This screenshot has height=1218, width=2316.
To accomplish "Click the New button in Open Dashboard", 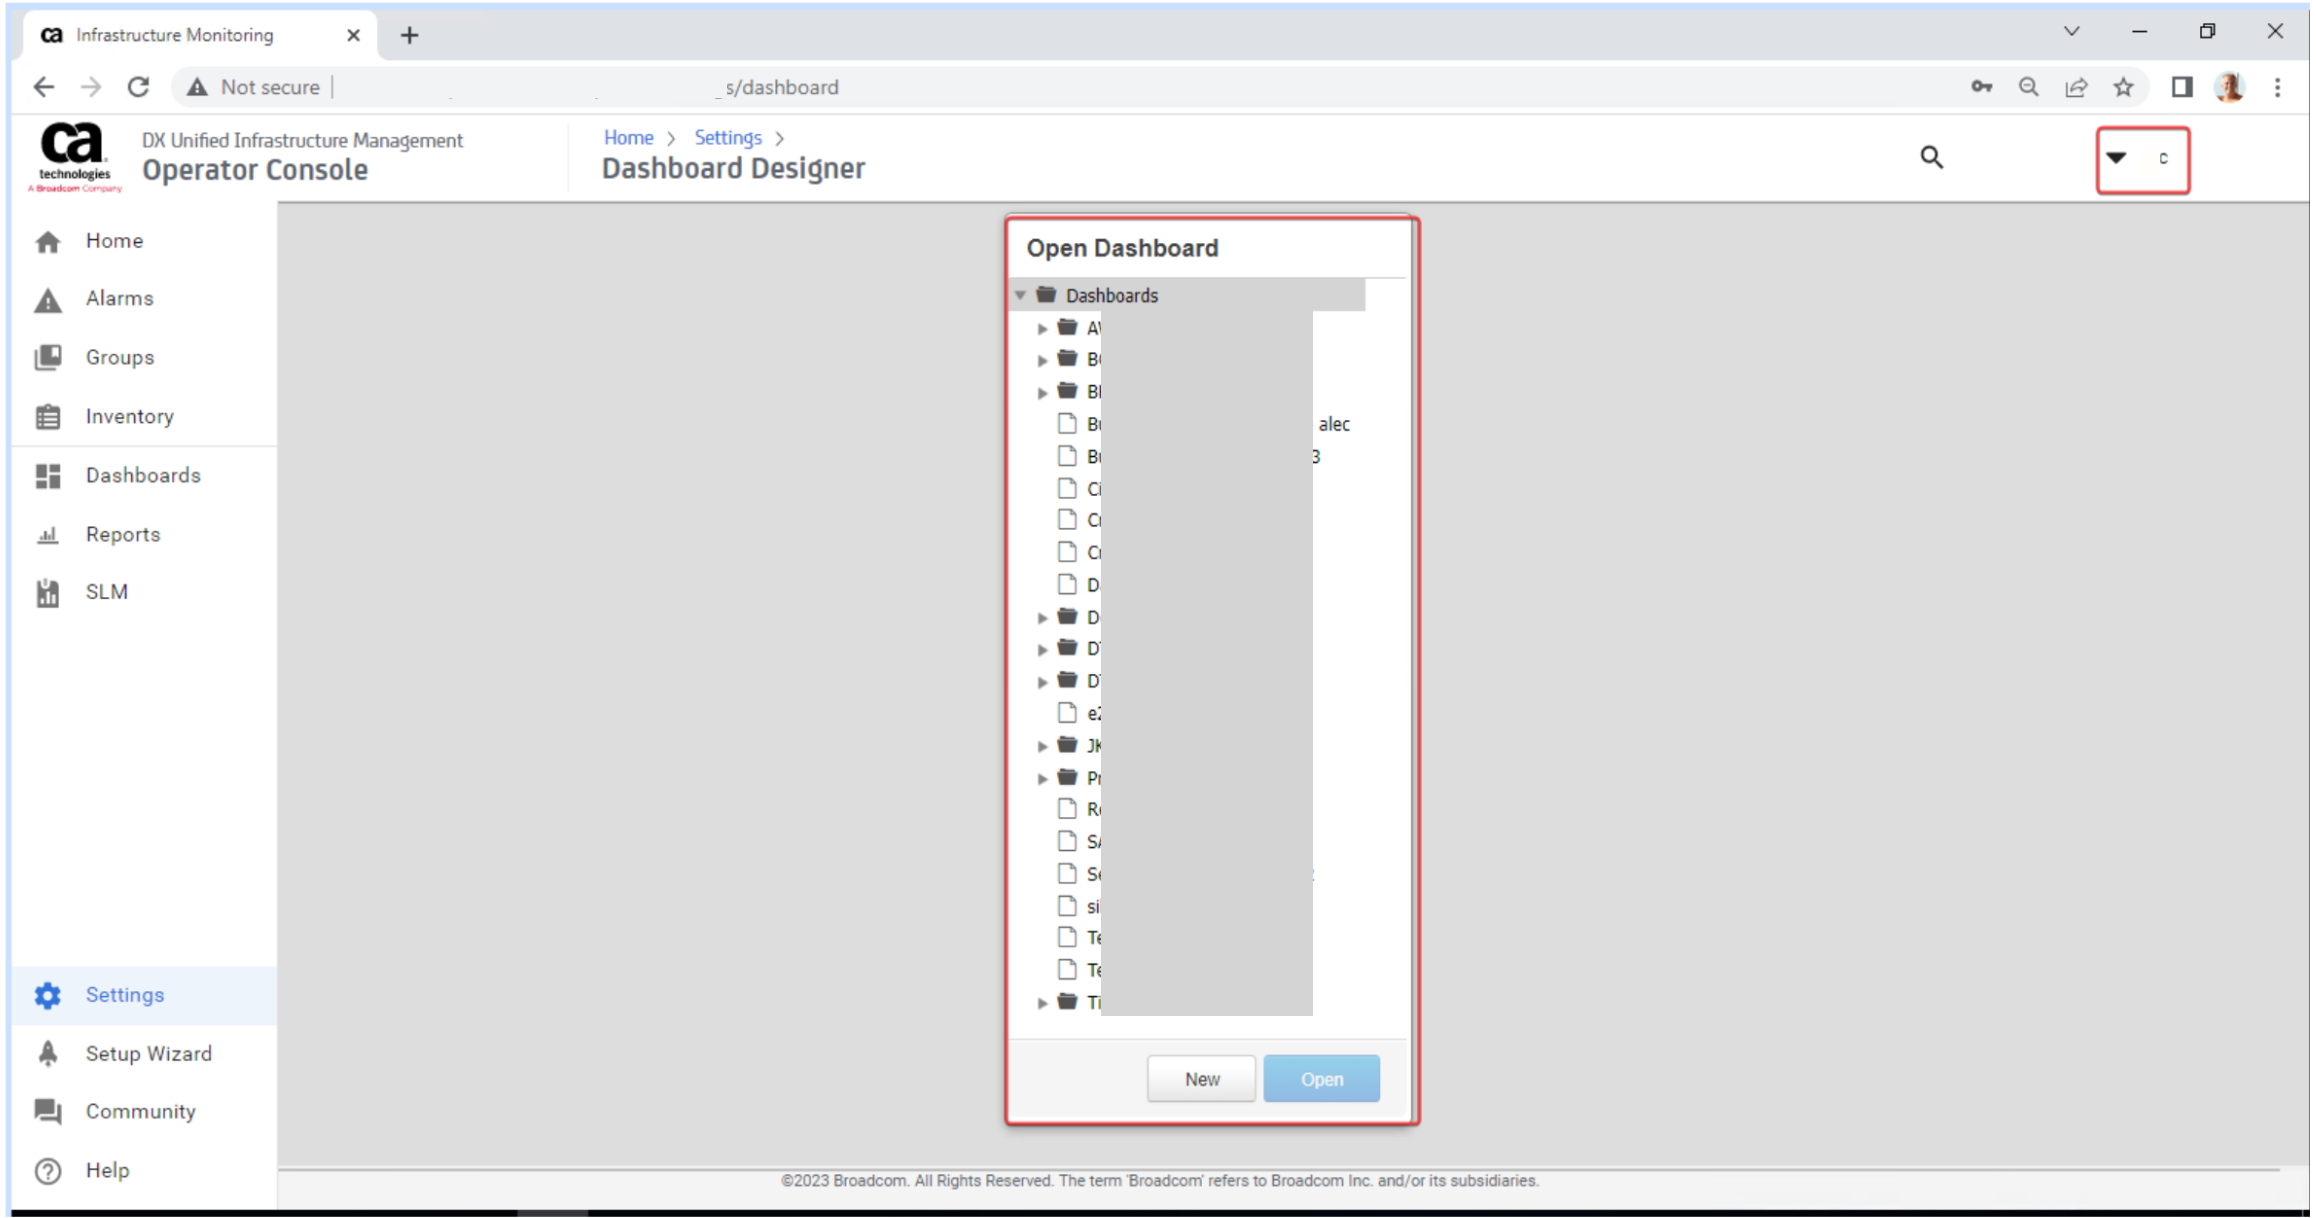I will pos(1201,1079).
